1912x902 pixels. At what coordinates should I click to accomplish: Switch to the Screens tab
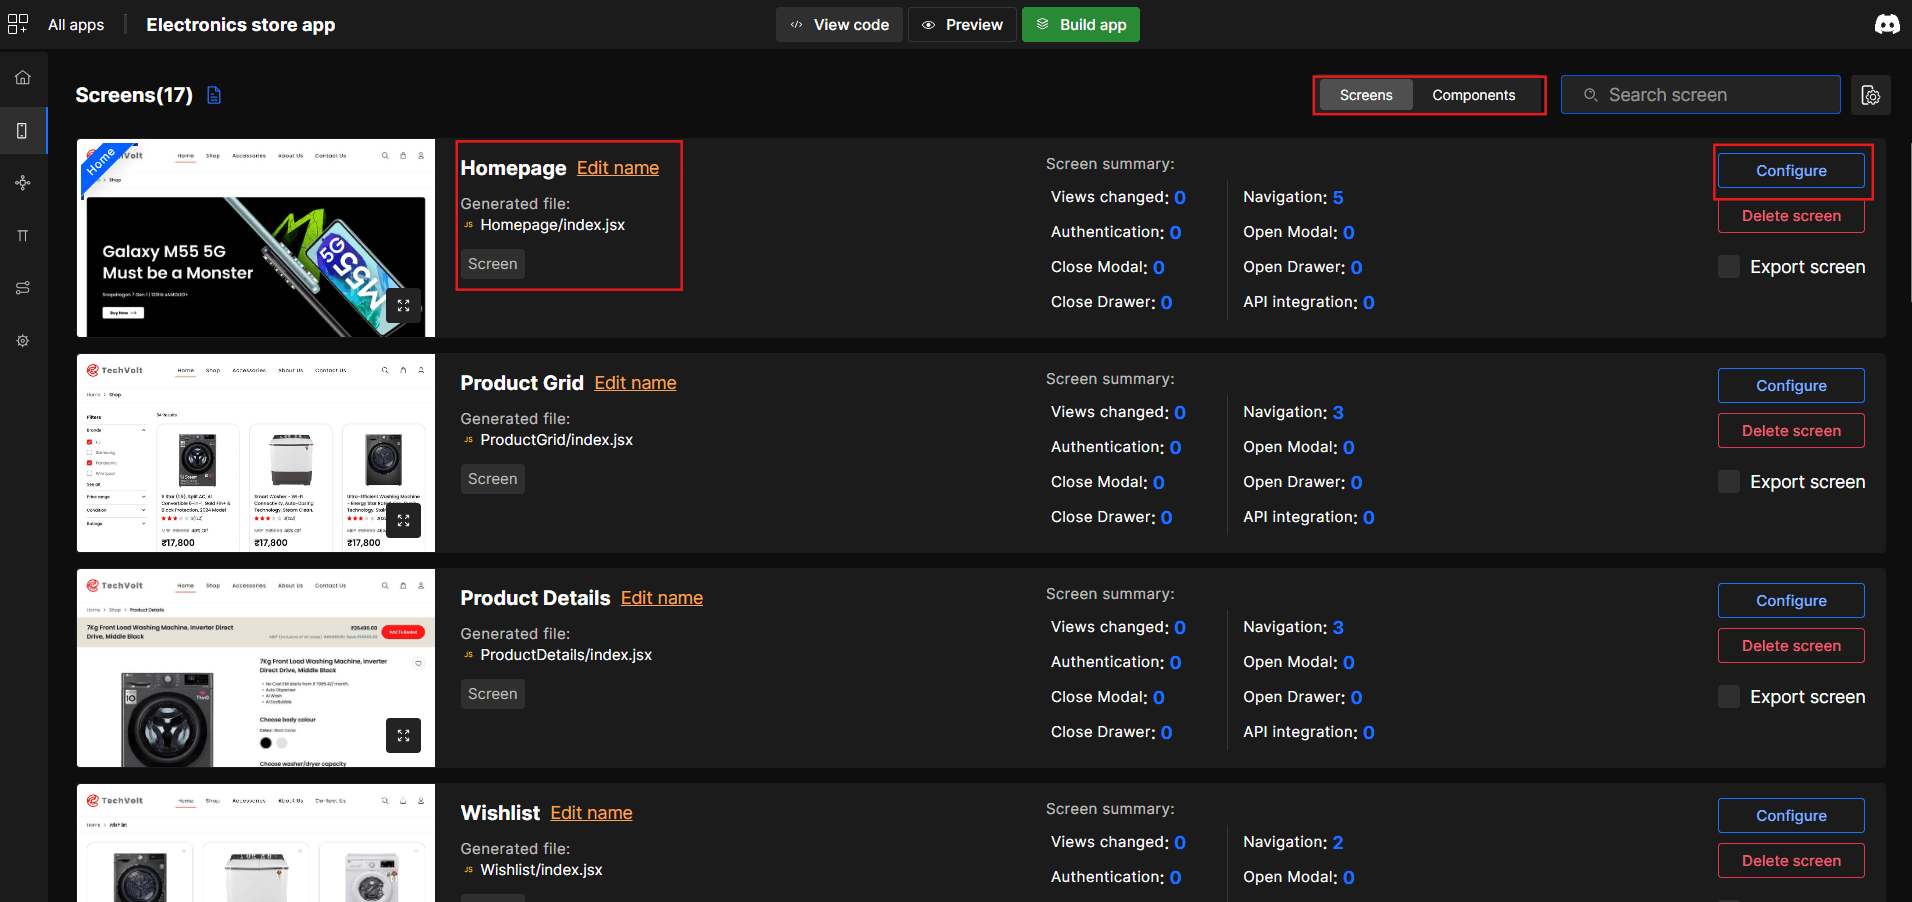[x=1365, y=95]
